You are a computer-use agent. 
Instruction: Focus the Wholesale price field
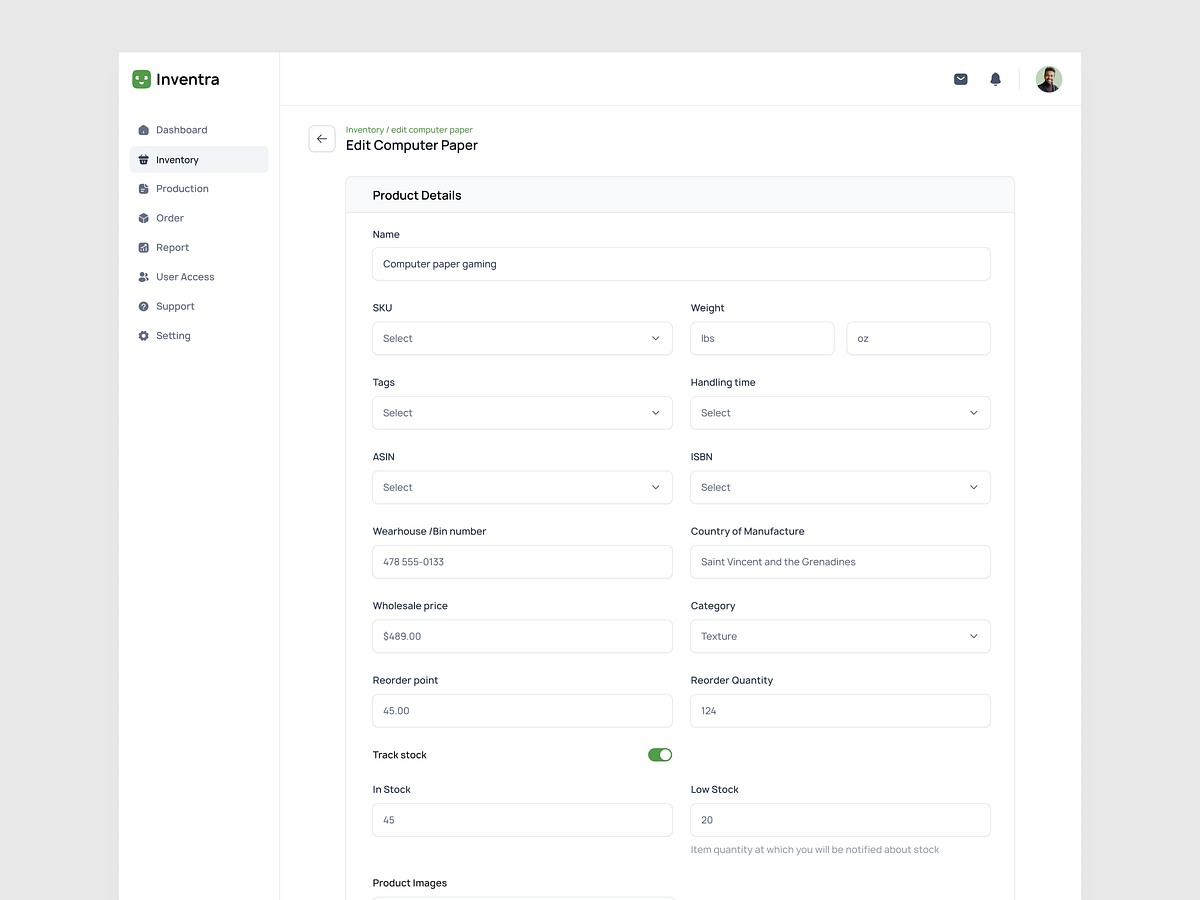[522, 636]
